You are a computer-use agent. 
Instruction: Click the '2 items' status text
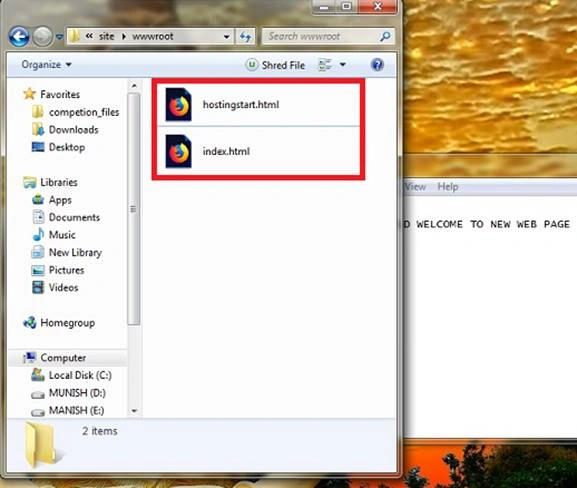pos(100,431)
